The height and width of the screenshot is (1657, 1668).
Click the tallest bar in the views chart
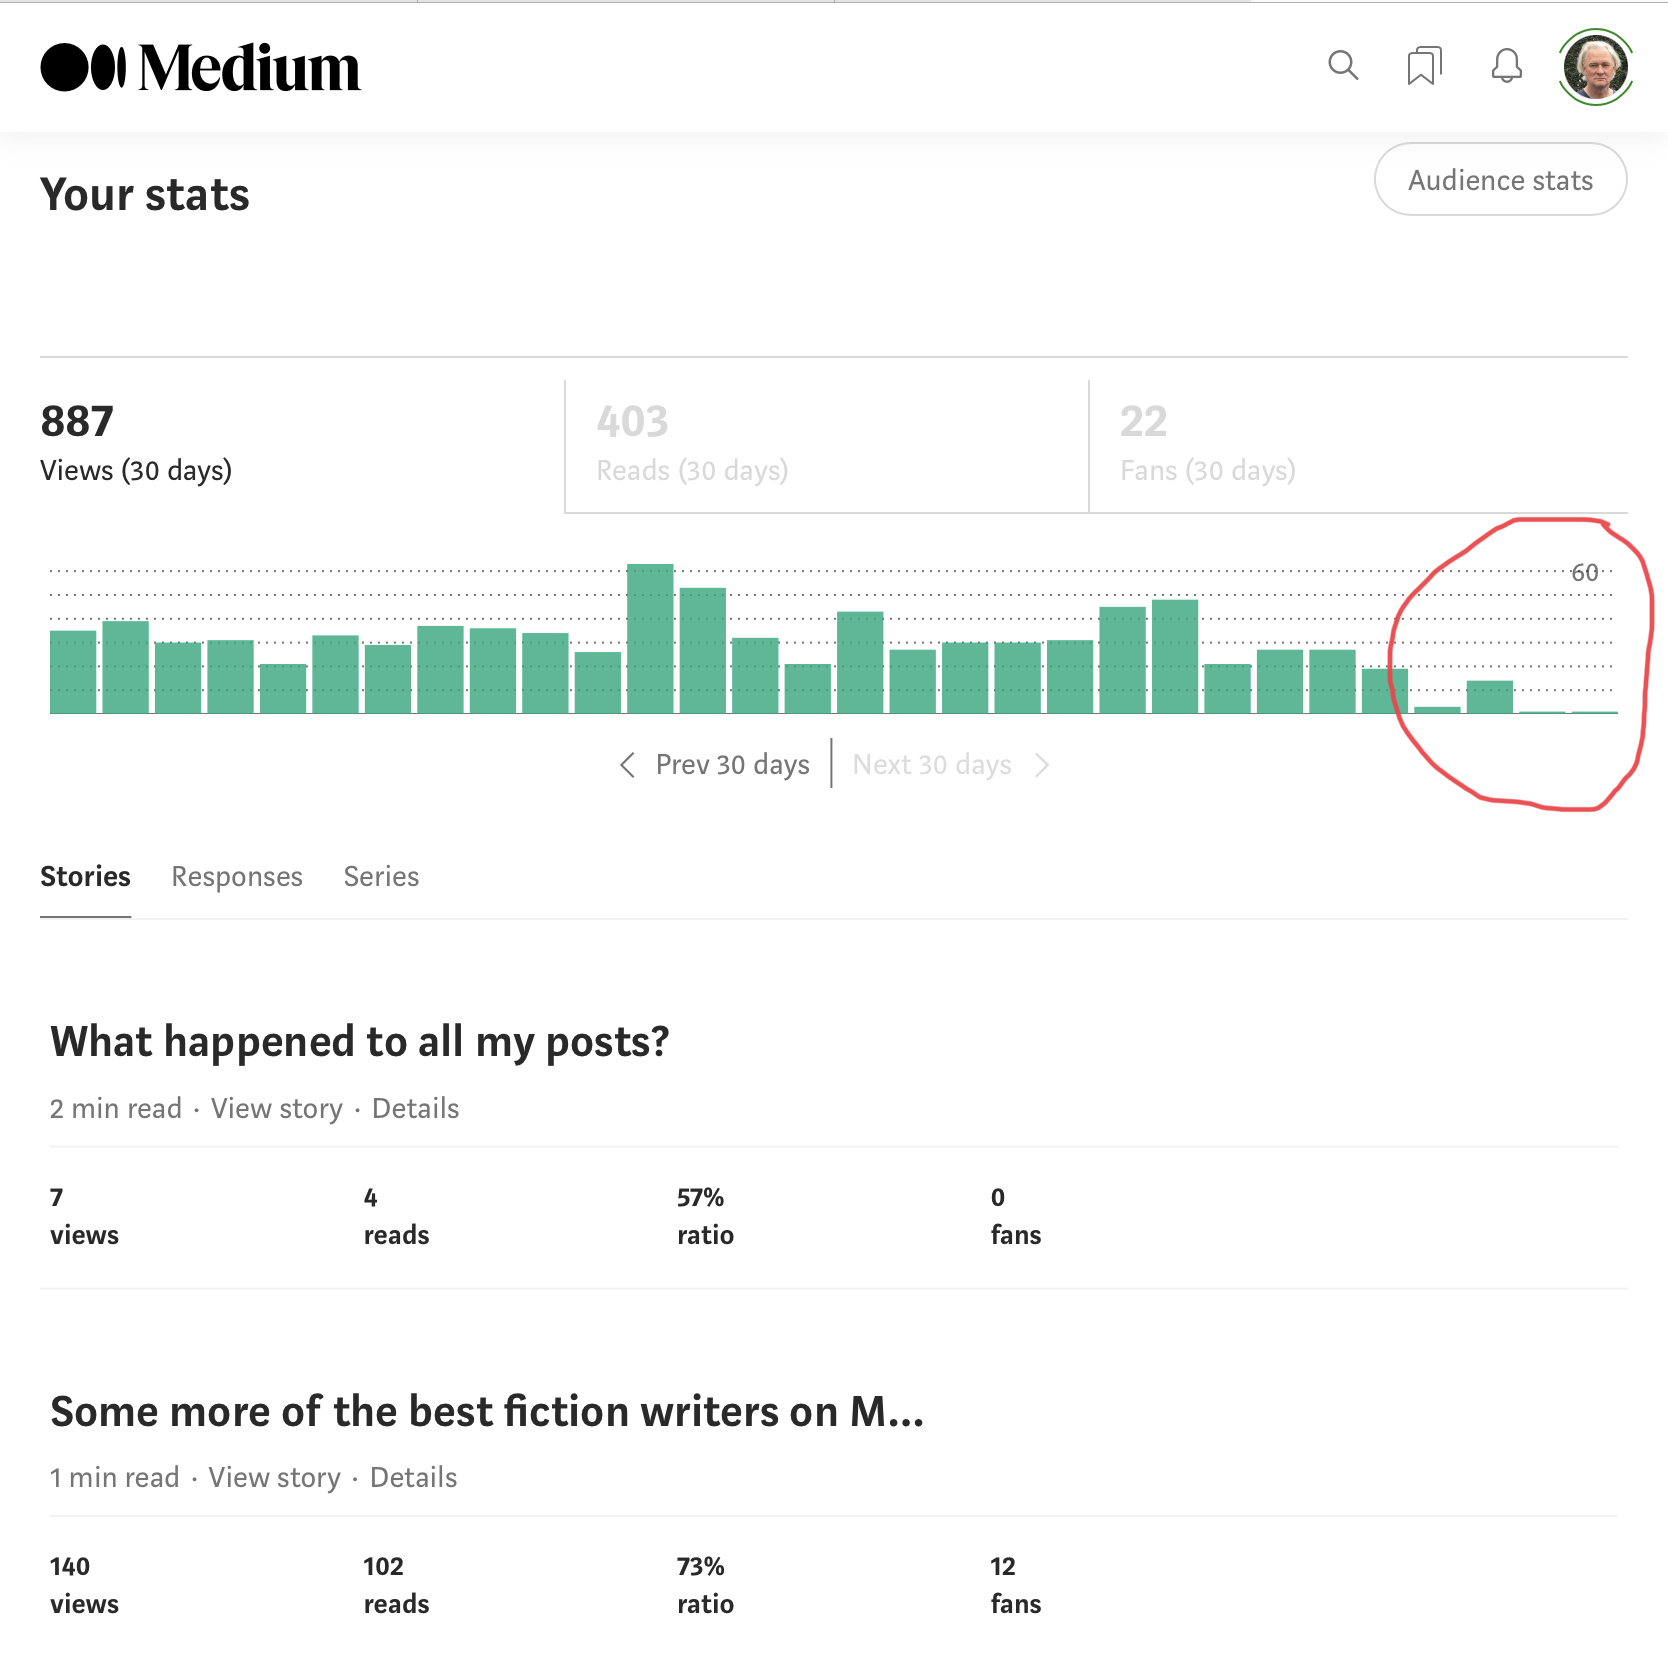click(650, 639)
